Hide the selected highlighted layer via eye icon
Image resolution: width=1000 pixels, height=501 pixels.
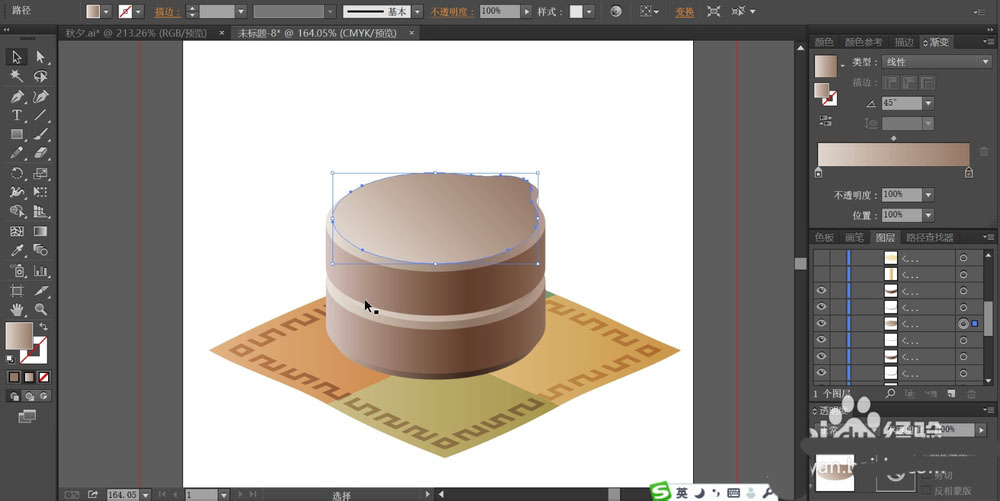click(821, 324)
